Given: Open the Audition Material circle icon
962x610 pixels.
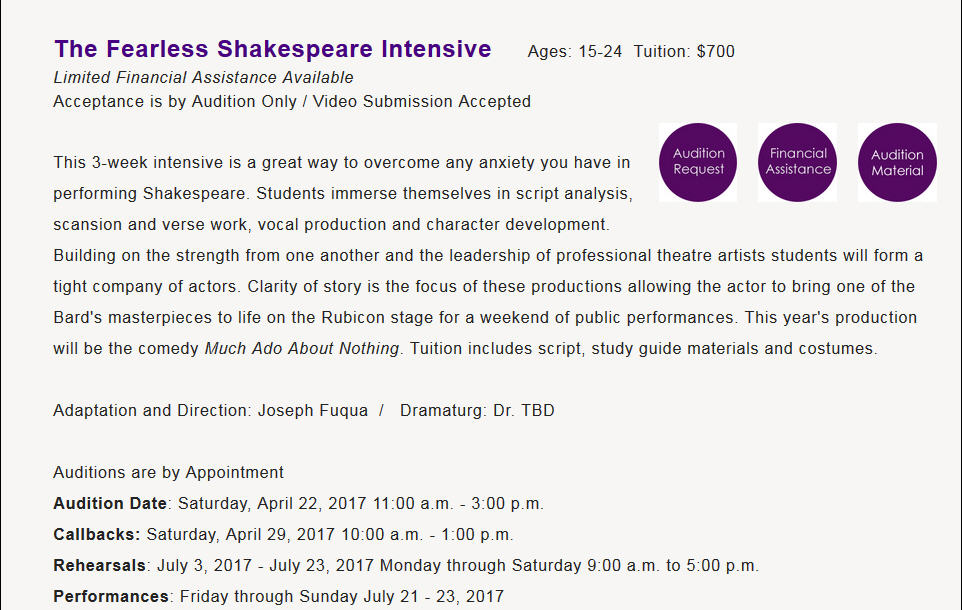Looking at the screenshot, I should (897, 162).
